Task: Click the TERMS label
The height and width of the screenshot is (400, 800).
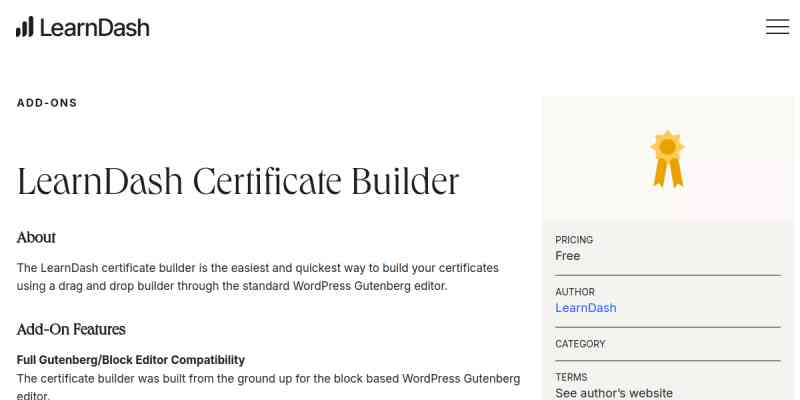Action: pos(571,377)
